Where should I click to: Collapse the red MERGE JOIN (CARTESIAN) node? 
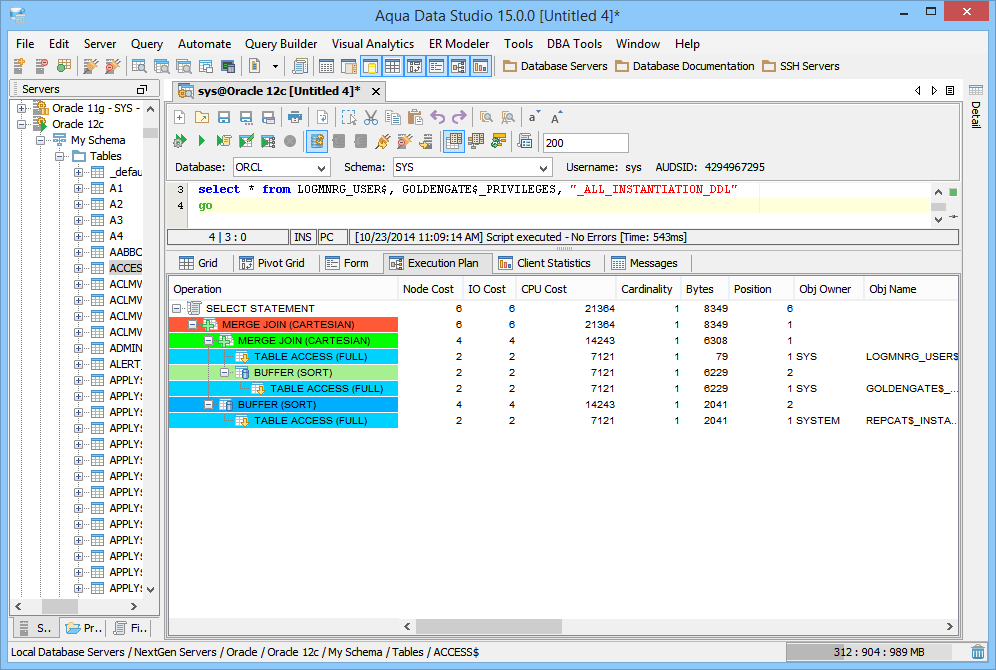pyautogui.click(x=192, y=325)
